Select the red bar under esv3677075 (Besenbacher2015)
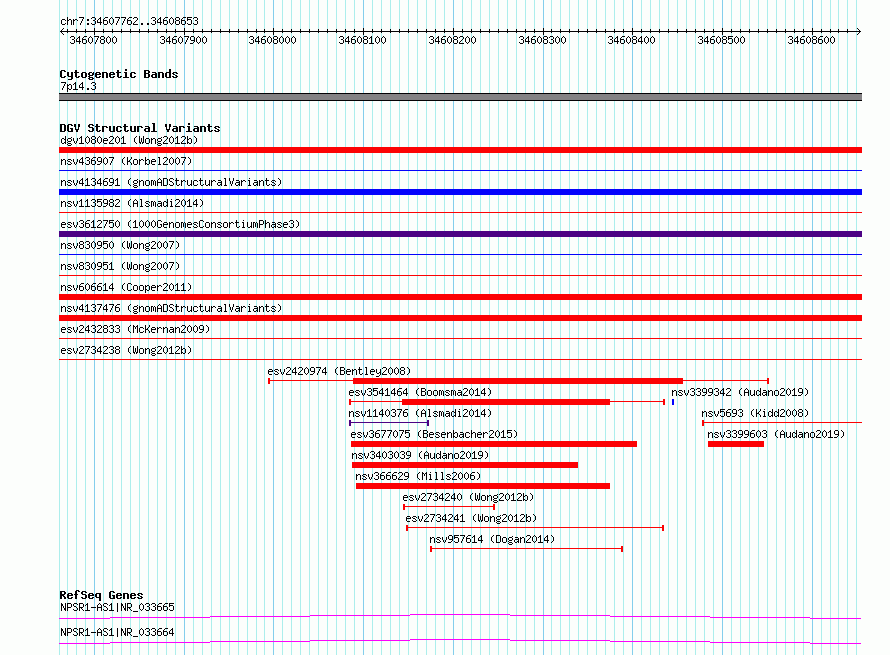 pos(494,444)
